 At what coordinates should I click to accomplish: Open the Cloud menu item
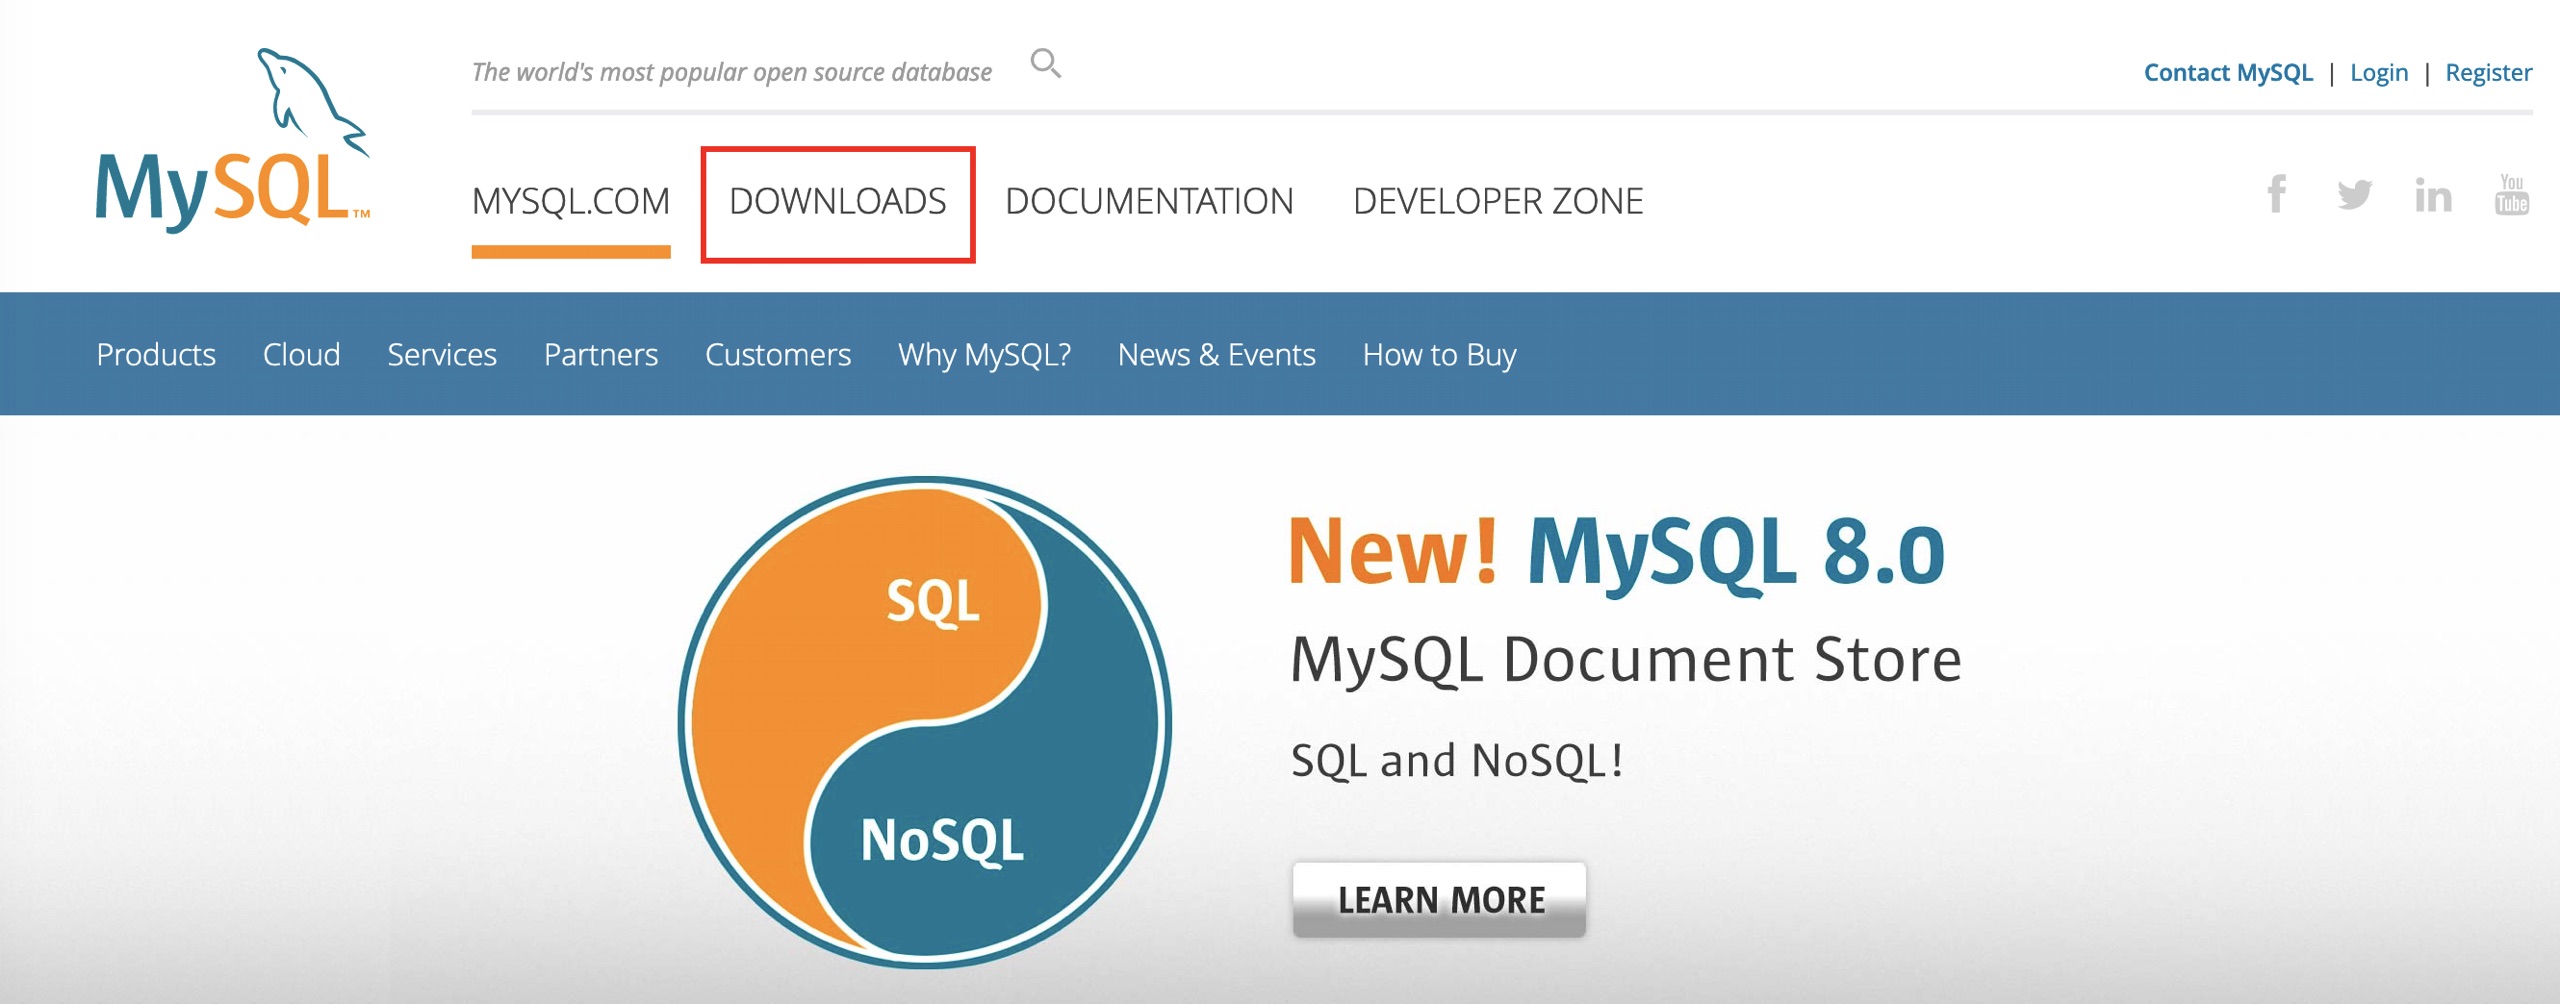[301, 355]
